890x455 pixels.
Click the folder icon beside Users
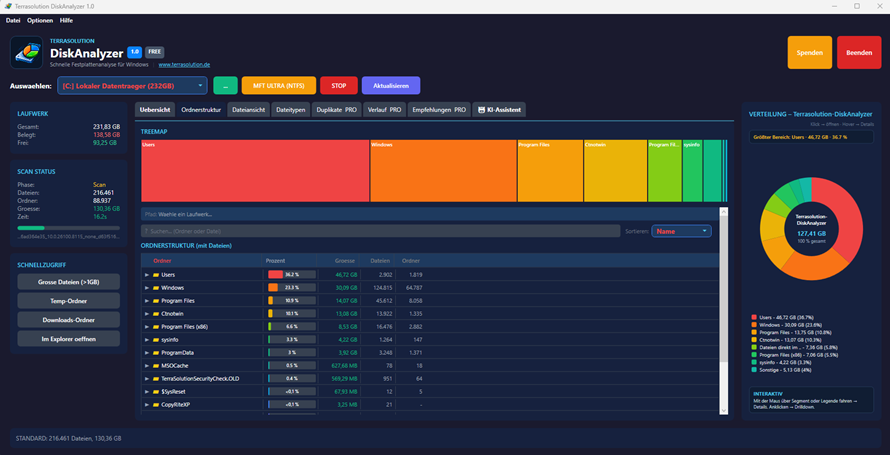tap(156, 275)
